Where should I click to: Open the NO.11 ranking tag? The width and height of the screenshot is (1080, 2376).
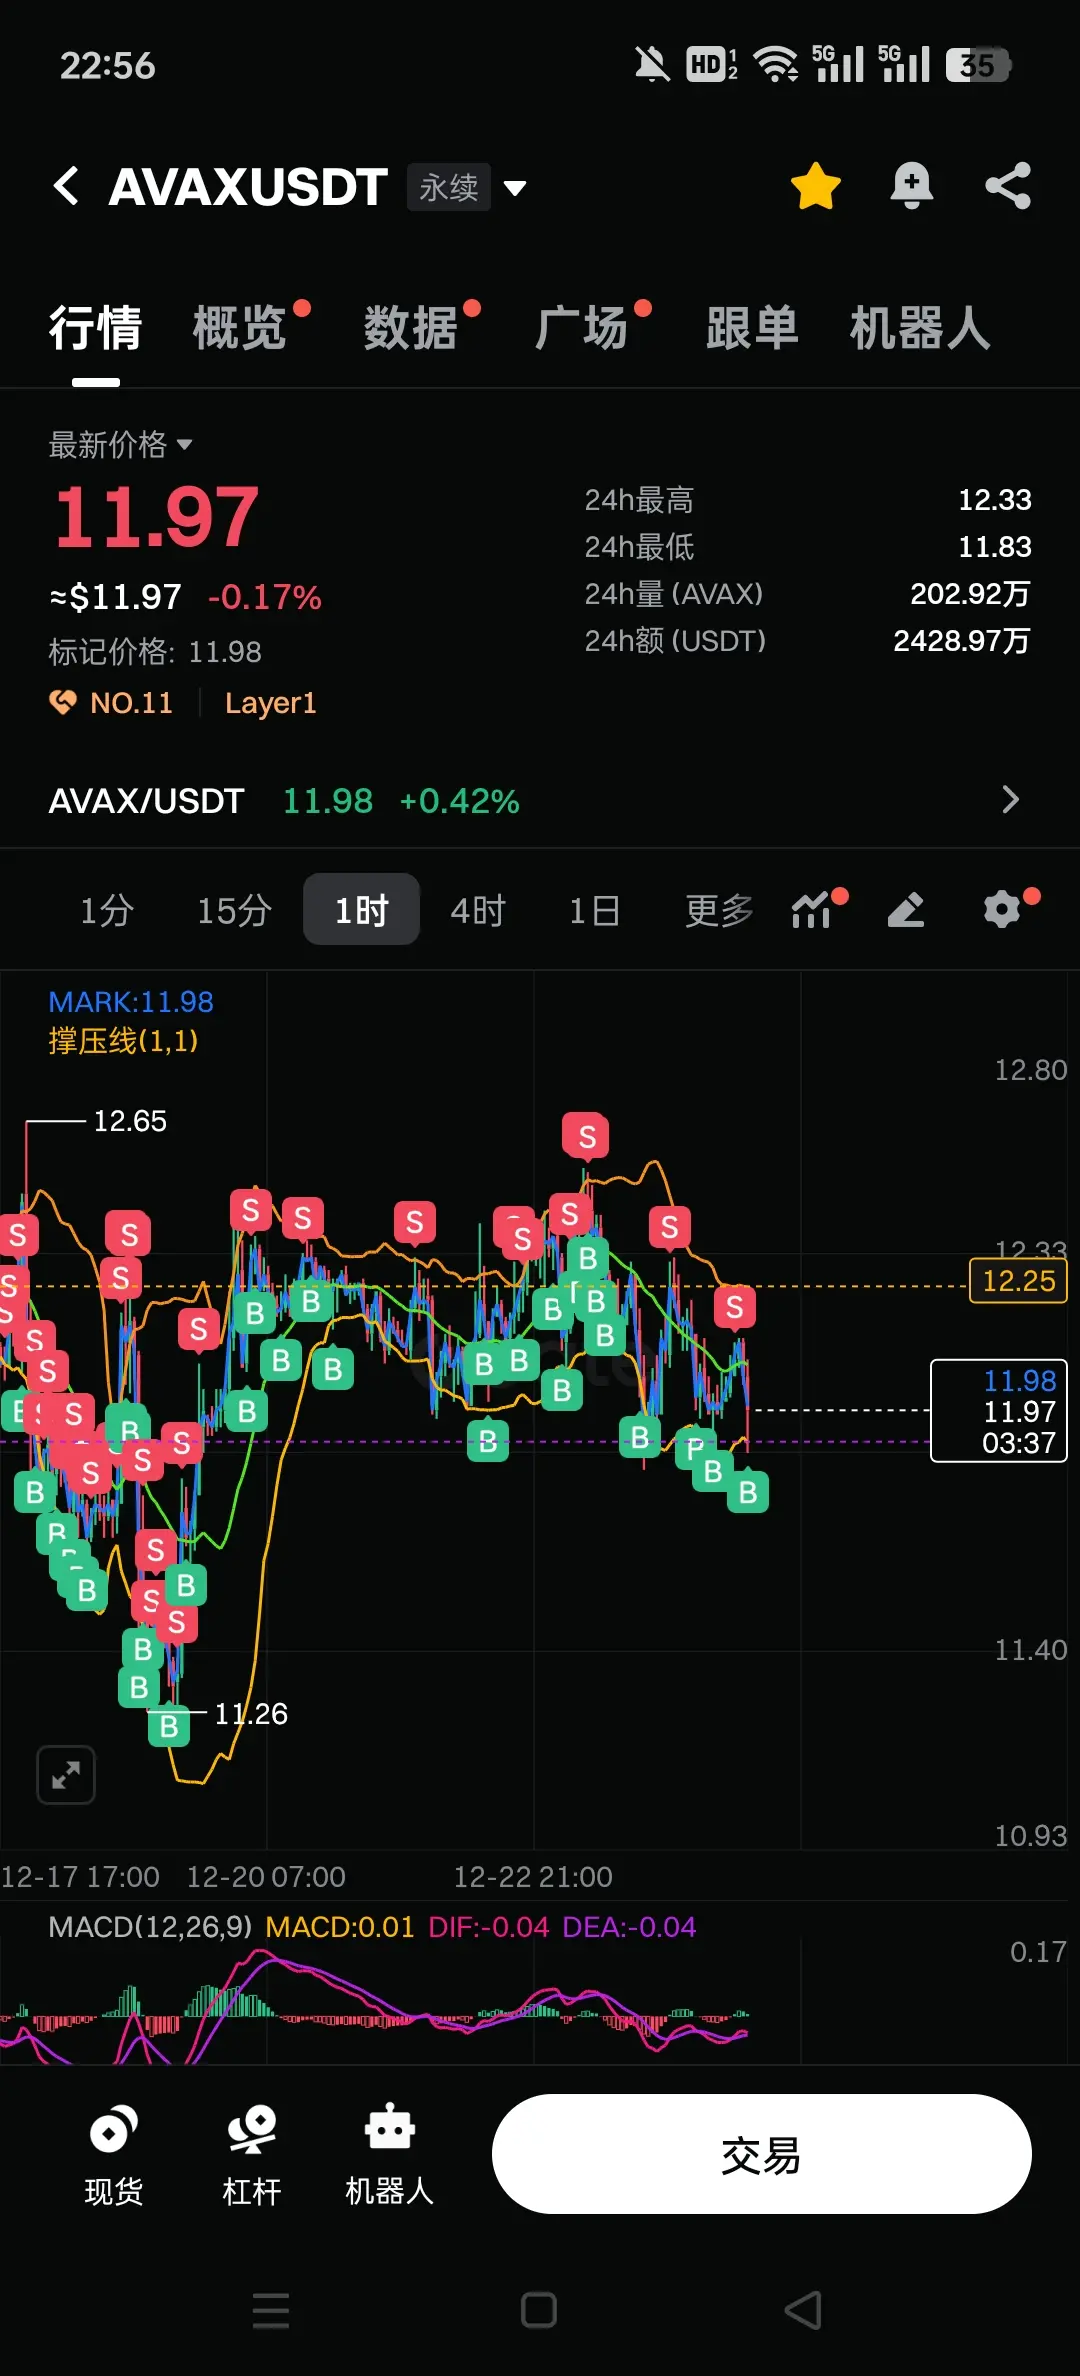(x=112, y=703)
